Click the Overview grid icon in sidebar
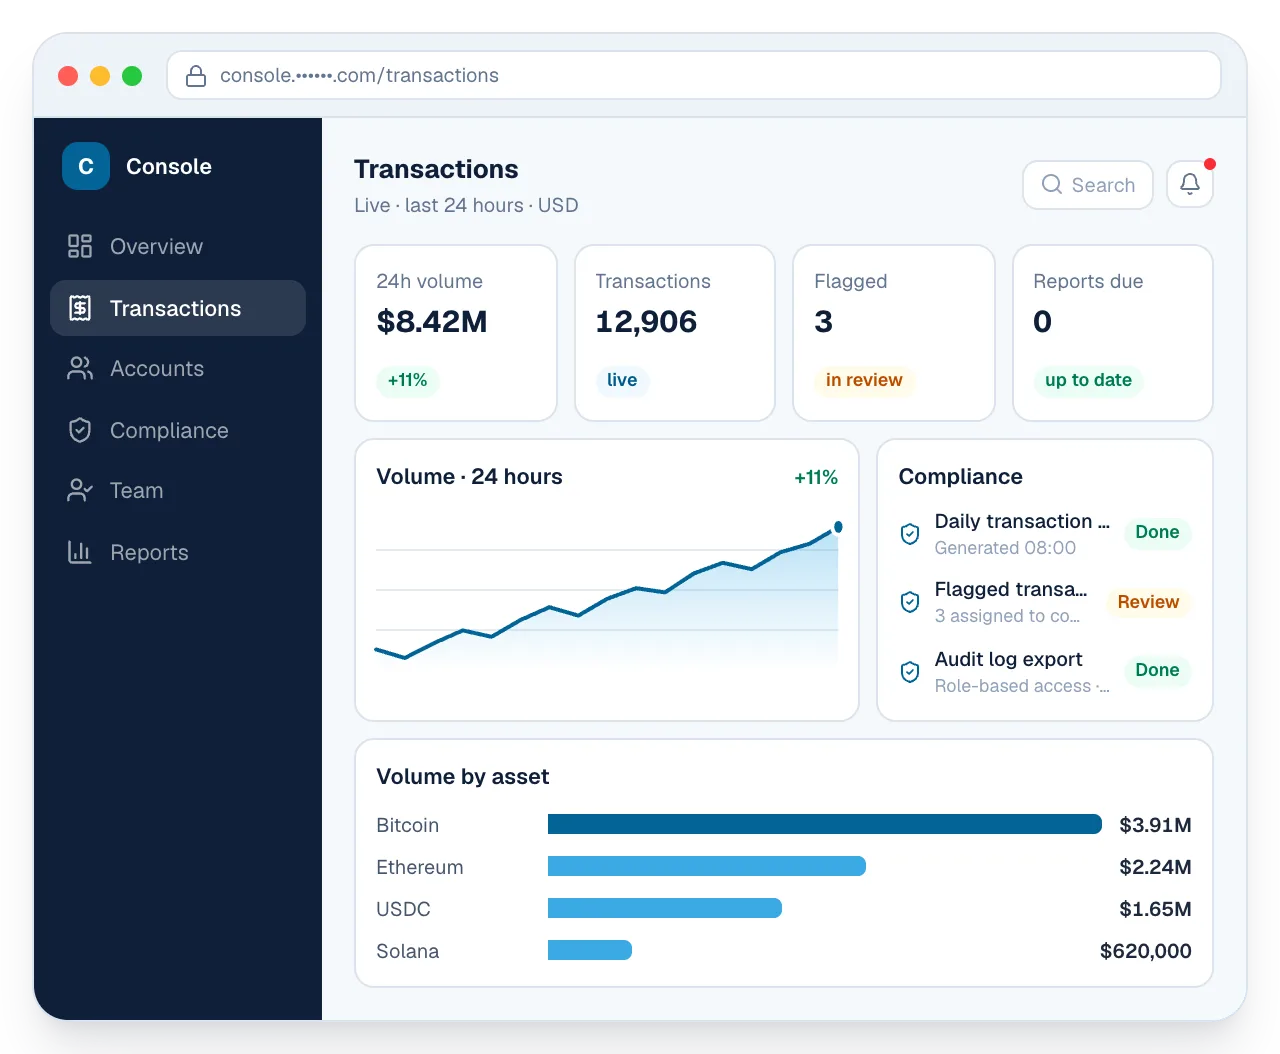Screen dimensions: 1280x1054 [x=80, y=246]
